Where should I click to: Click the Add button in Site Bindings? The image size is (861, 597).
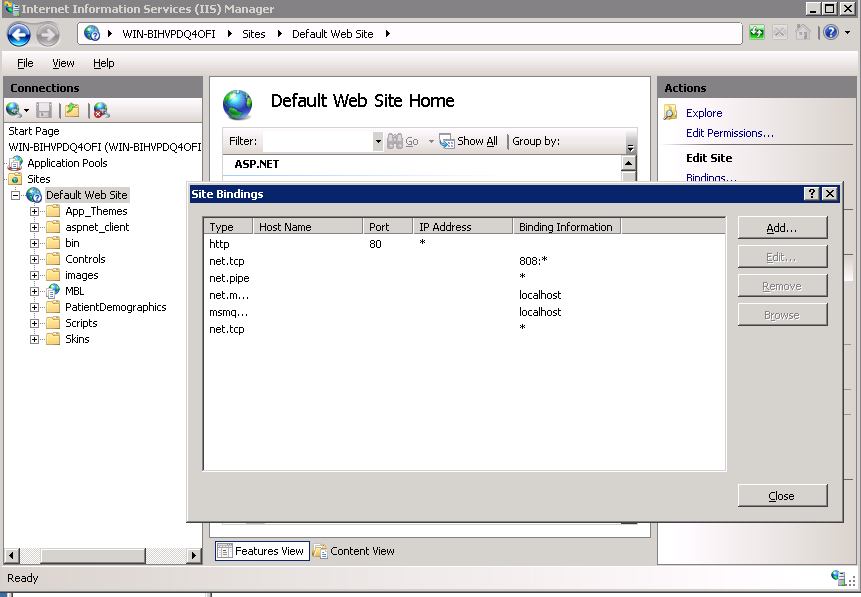782,227
